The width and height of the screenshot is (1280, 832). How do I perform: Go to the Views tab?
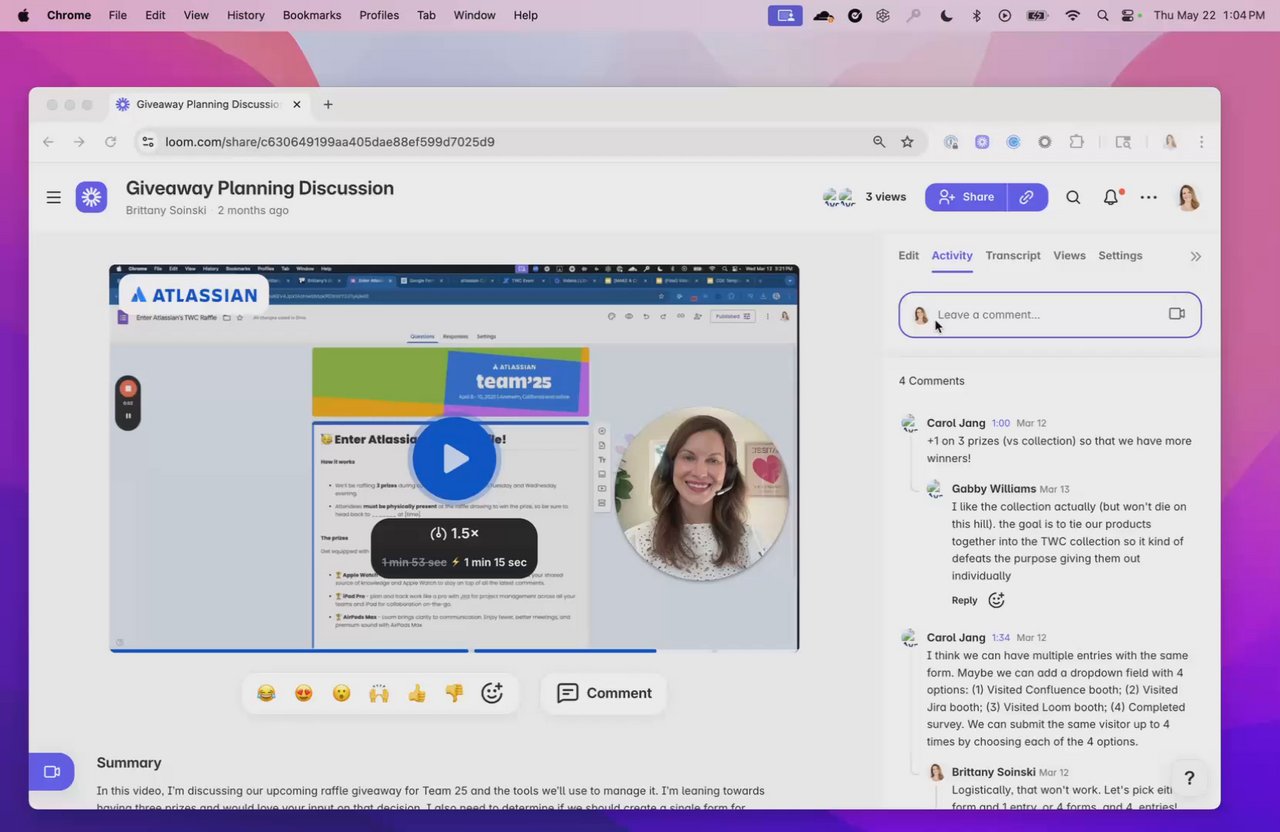point(1069,256)
